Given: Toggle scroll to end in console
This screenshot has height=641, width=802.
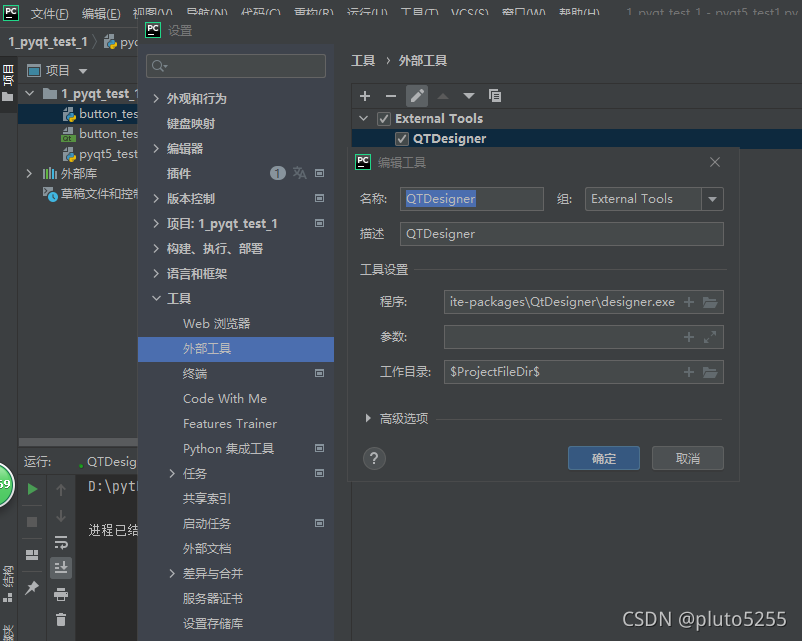Looking at the screenshot, I should click(61, 567).
